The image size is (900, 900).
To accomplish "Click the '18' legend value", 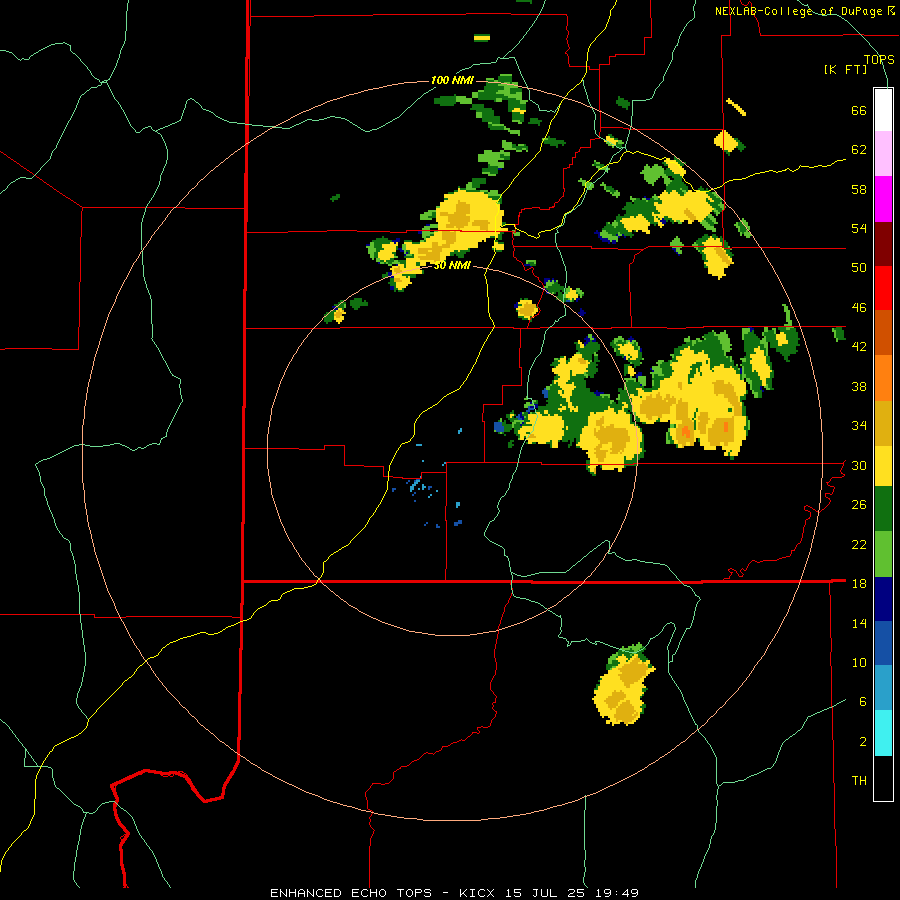I will click(x=859, y=584).
